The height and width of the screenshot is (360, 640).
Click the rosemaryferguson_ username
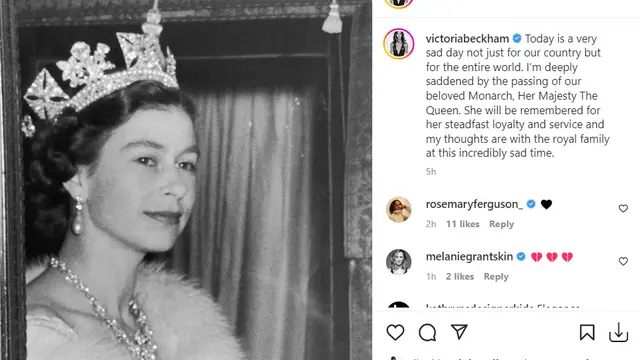tap(474, 204)
